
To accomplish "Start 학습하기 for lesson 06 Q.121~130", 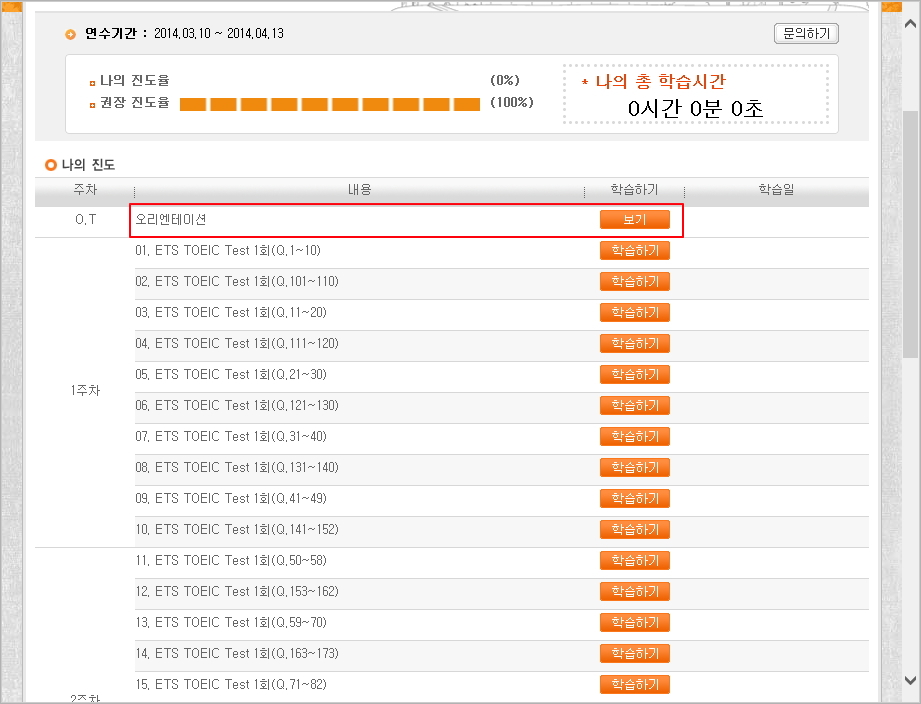I will click(634, 406).
